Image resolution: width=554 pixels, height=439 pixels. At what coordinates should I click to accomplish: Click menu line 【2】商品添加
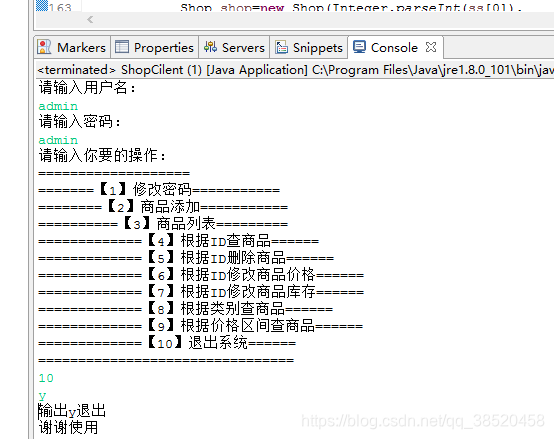click(x=163, y=207)
